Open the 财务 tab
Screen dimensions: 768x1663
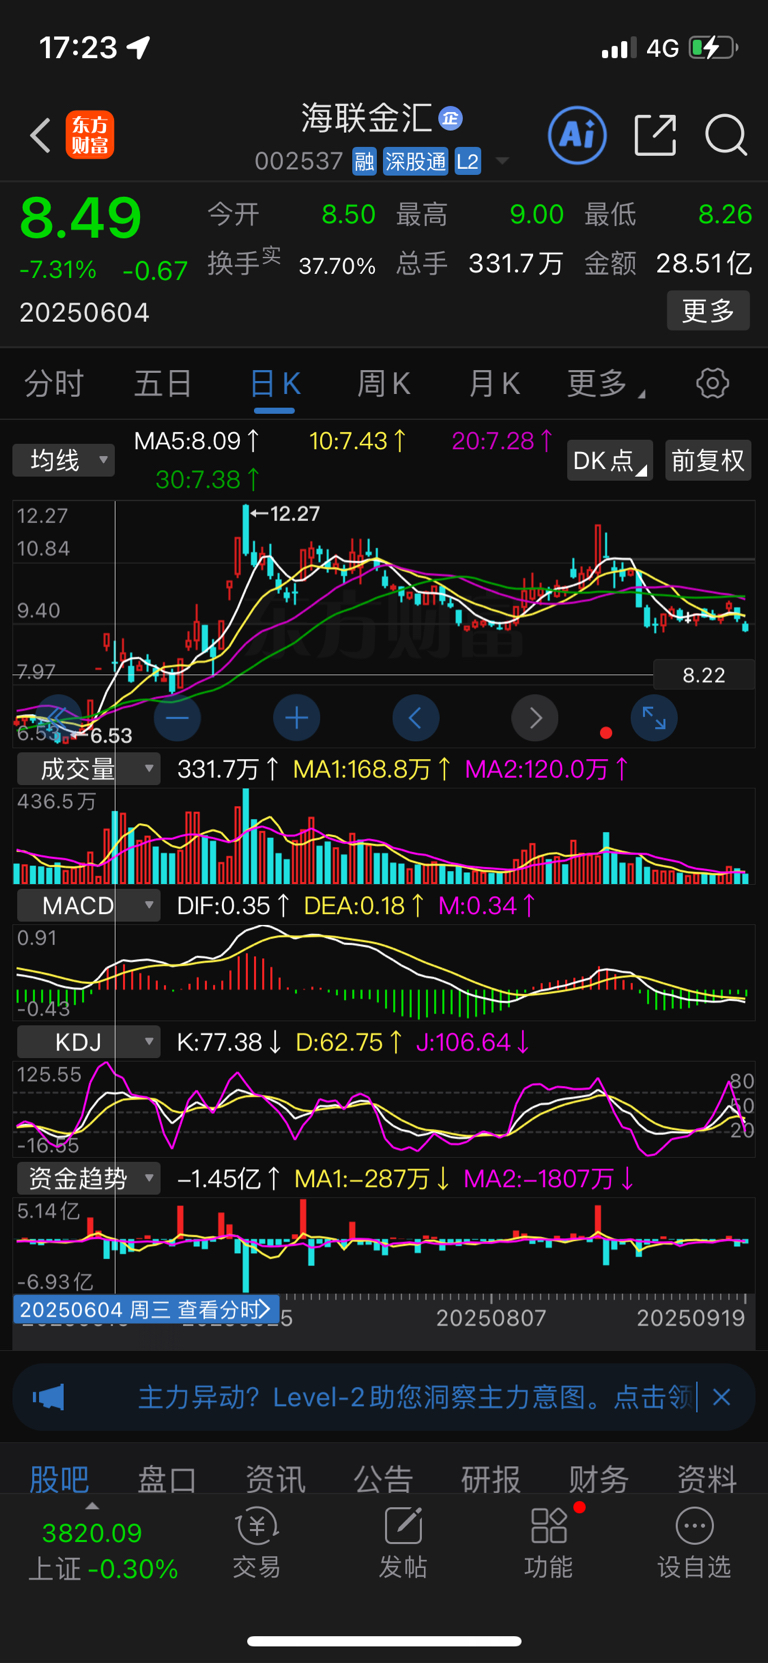599,1478
